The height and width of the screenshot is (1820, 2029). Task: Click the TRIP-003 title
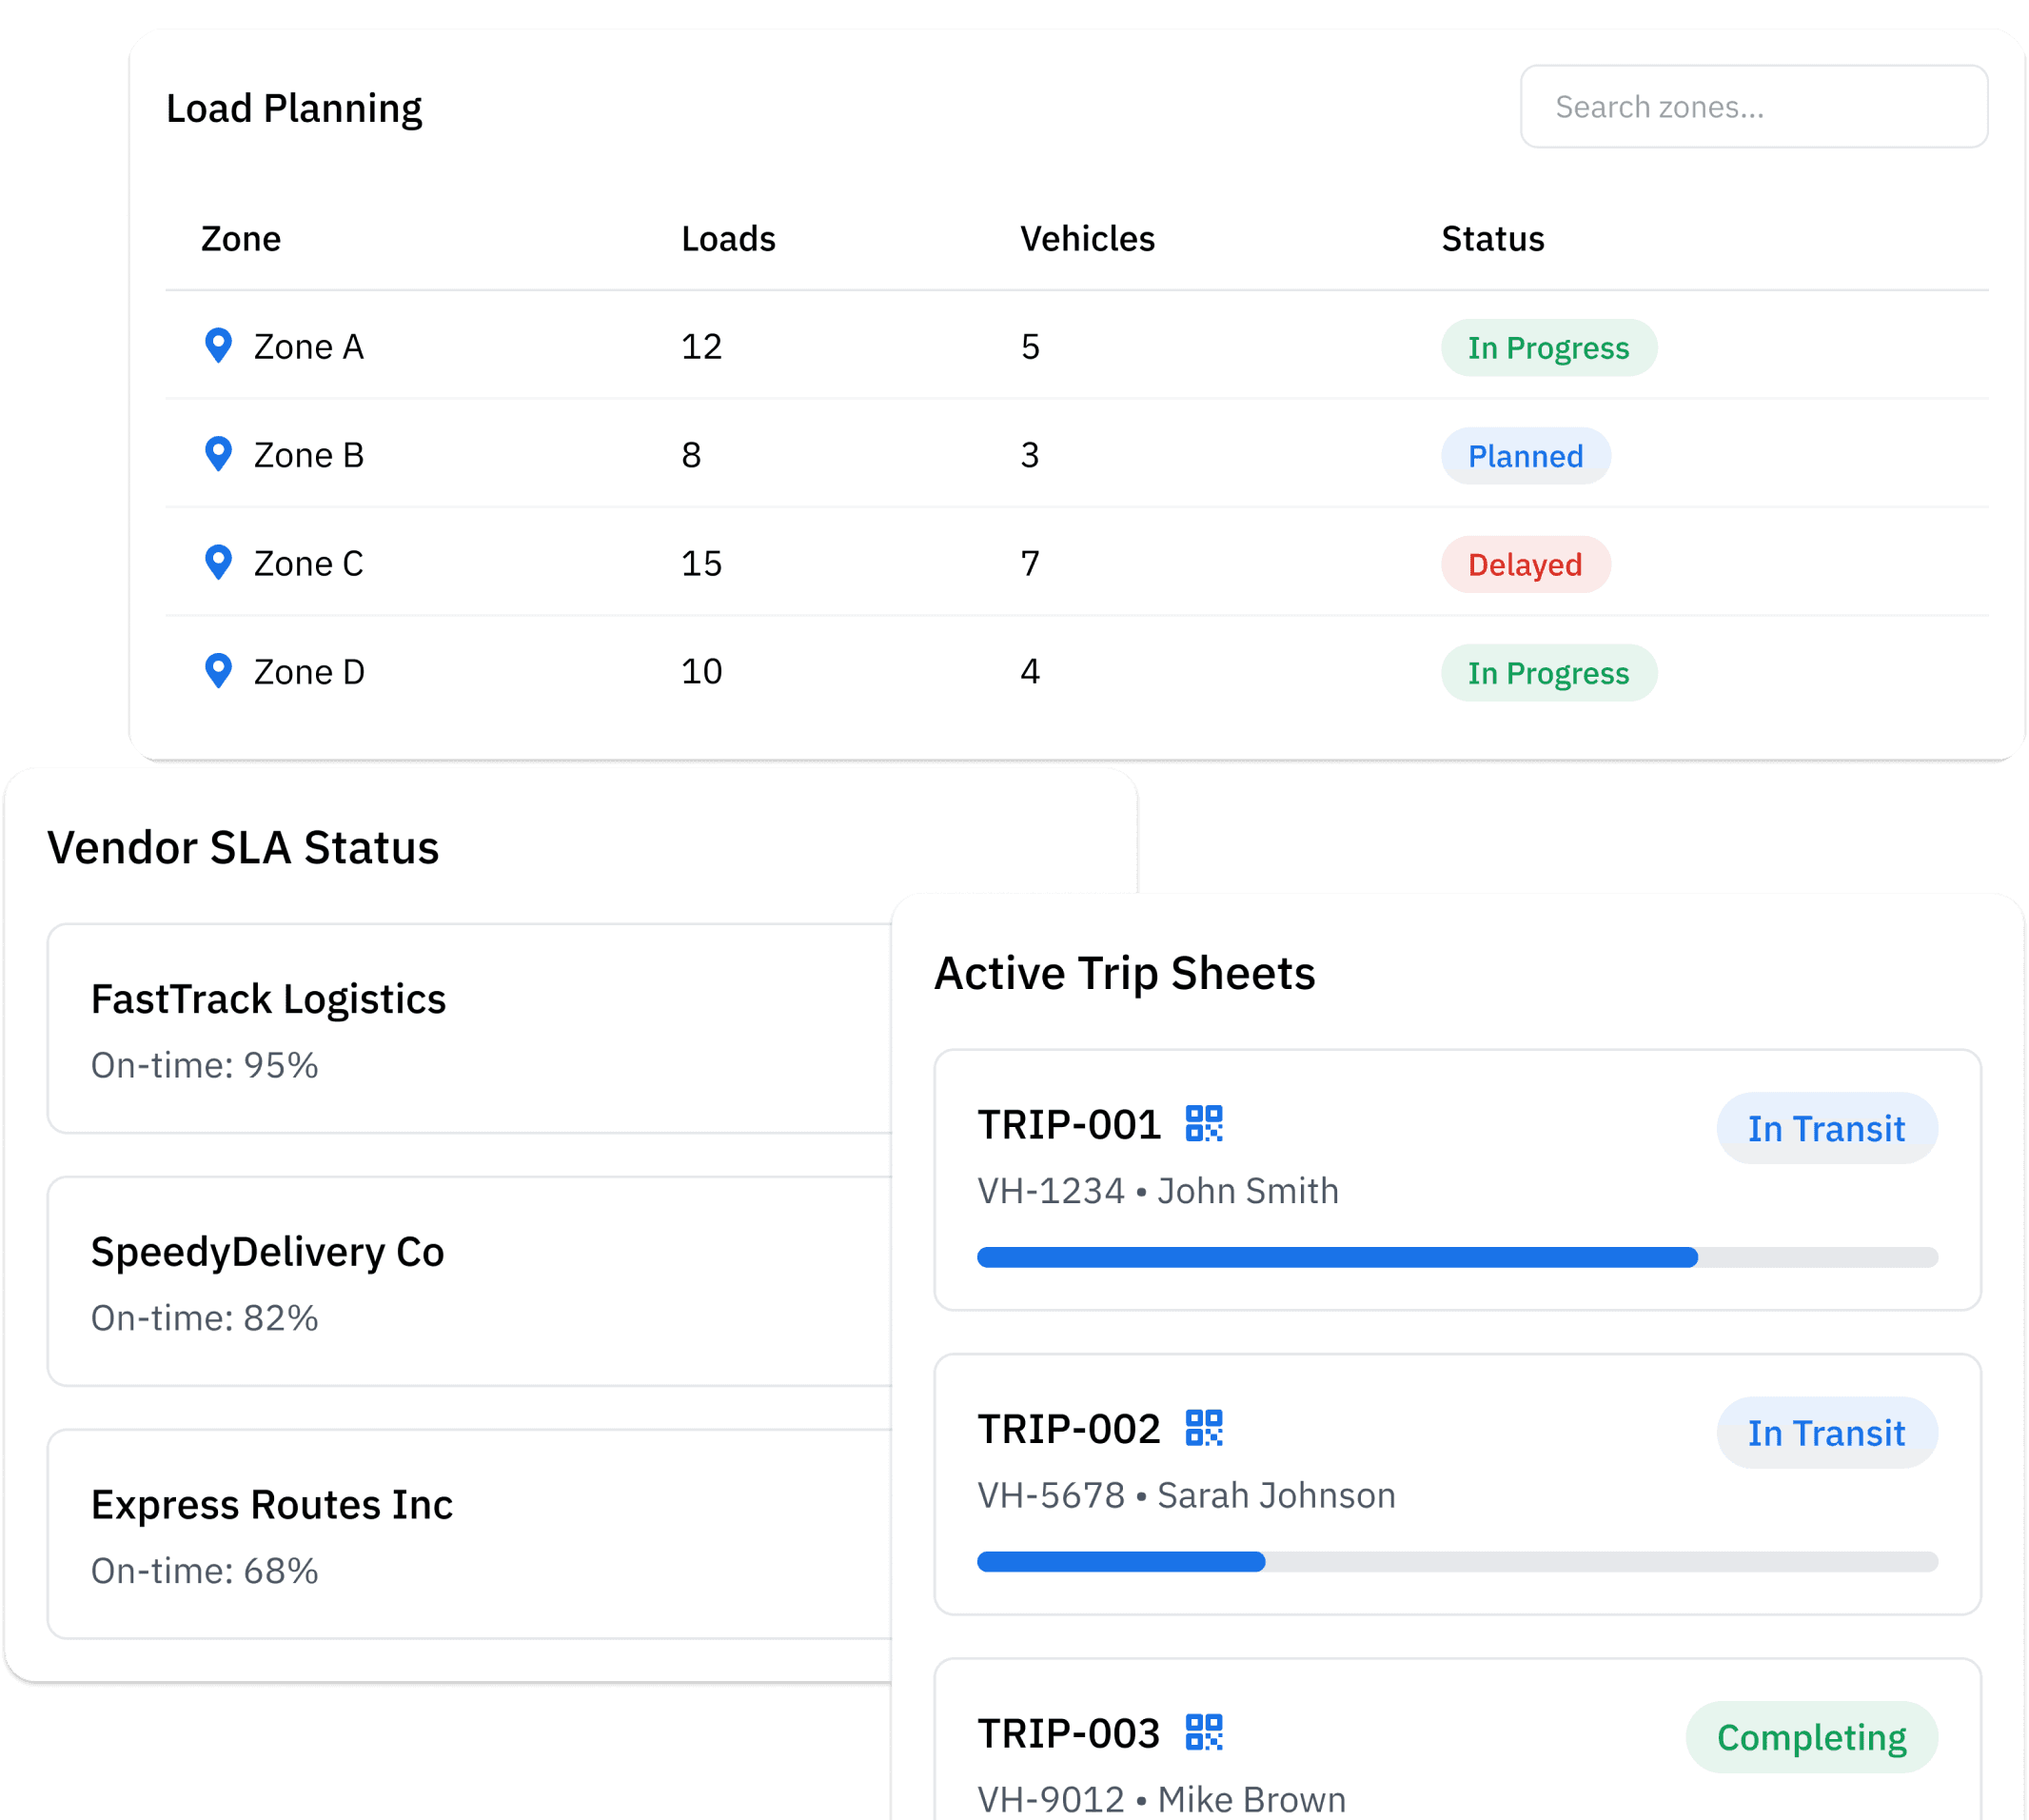pos(1069,1734)
